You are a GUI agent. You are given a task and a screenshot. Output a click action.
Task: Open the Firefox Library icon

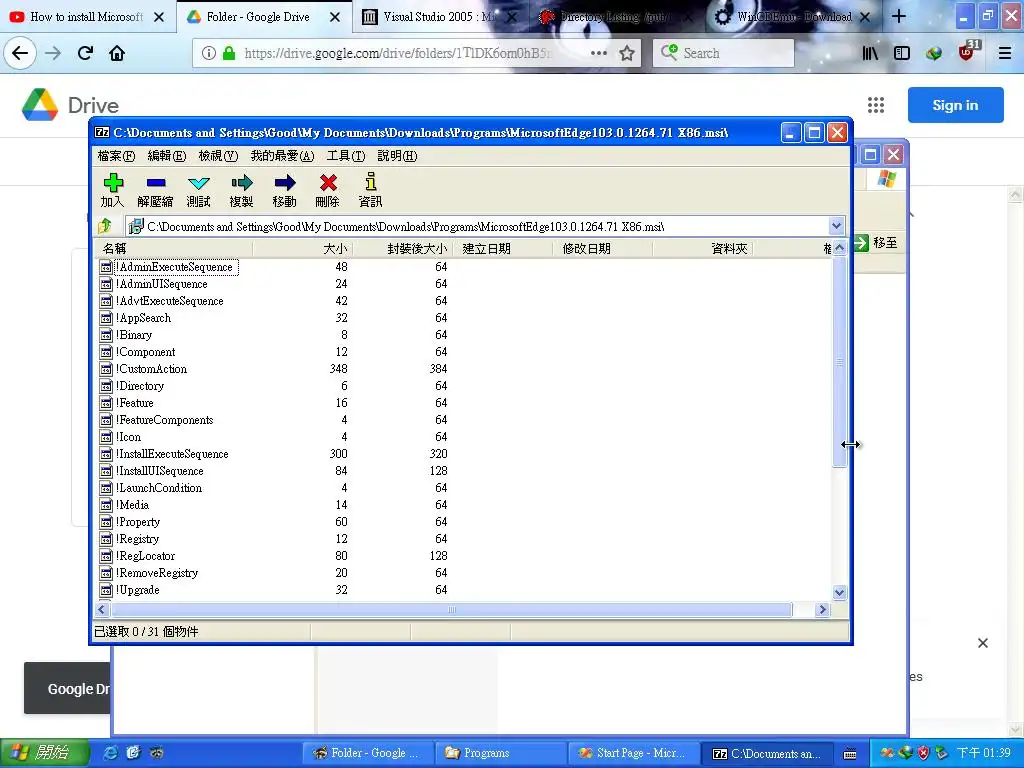tap(870, 53)
